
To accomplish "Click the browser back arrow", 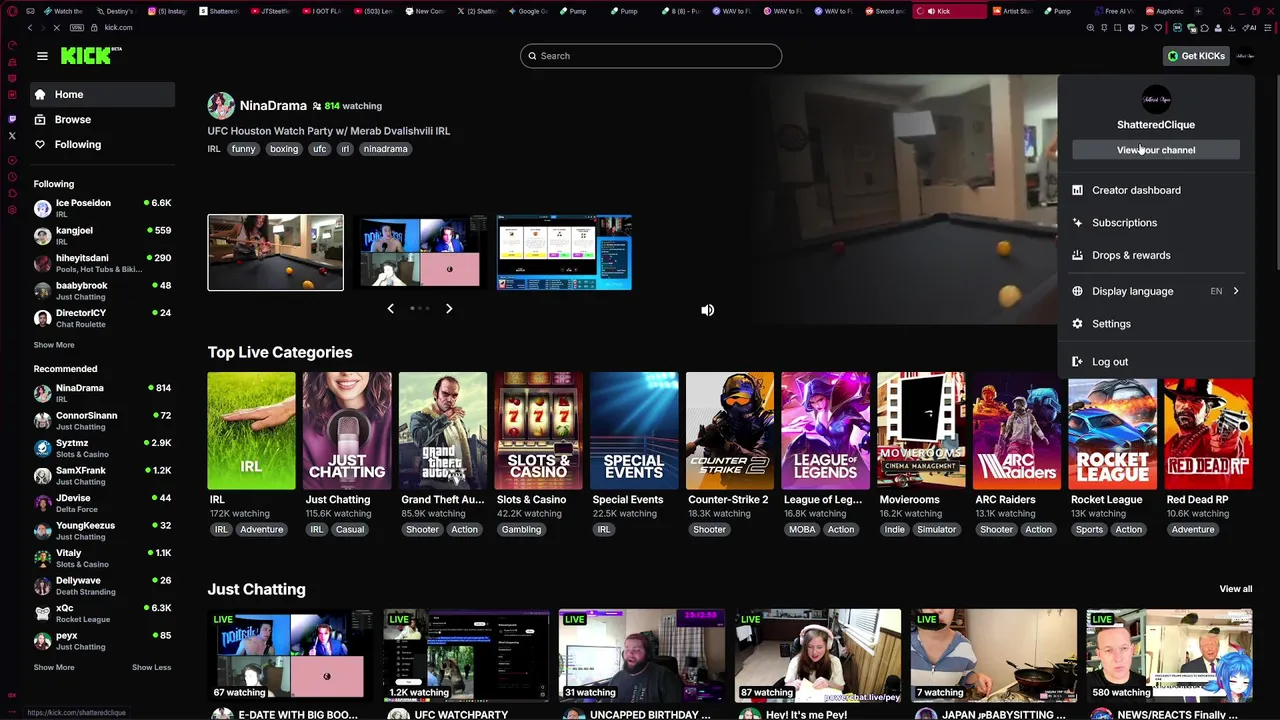I will [x=29, y=28].
